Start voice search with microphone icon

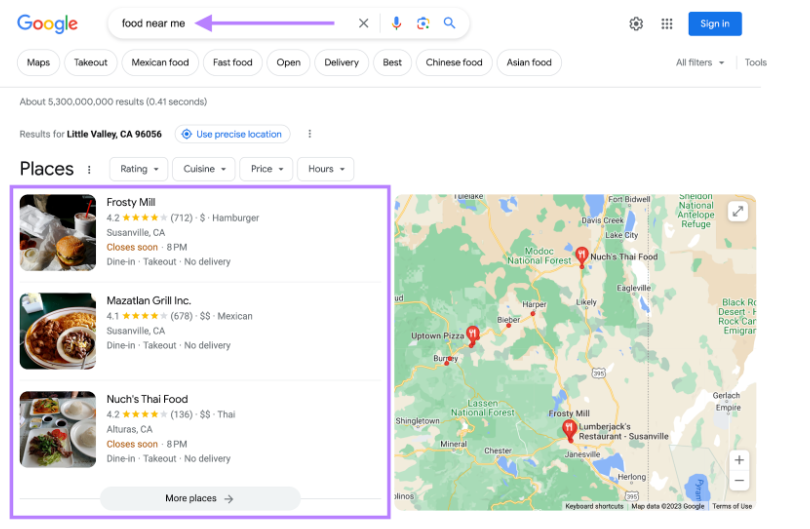coord(396,23)
